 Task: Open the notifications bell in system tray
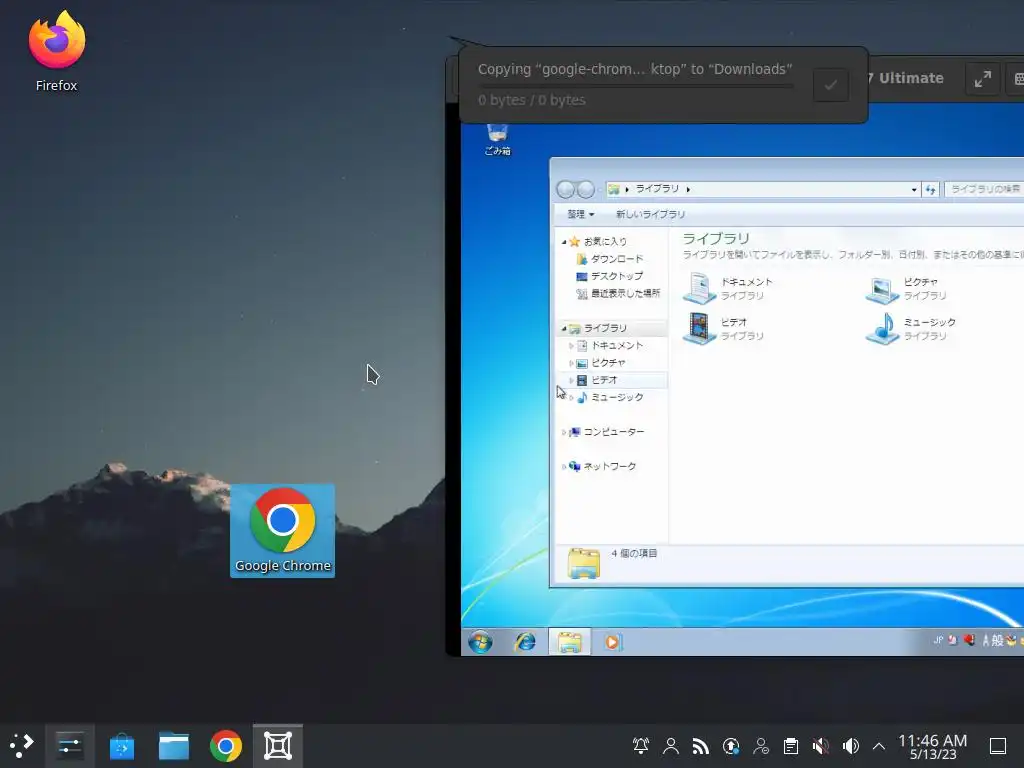pos(641,746)
